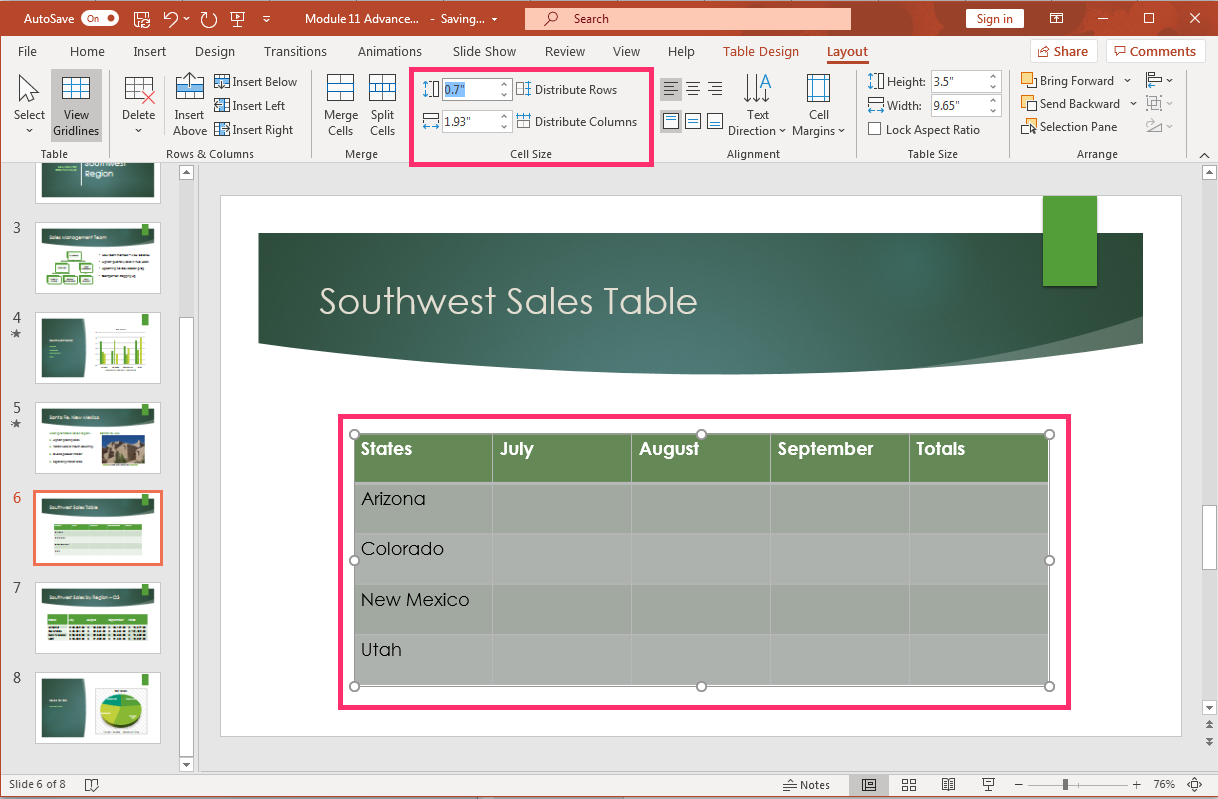Open the Comments pane
The height and width of the screenshot is (799, 1218).
[x=1155, y=51]
